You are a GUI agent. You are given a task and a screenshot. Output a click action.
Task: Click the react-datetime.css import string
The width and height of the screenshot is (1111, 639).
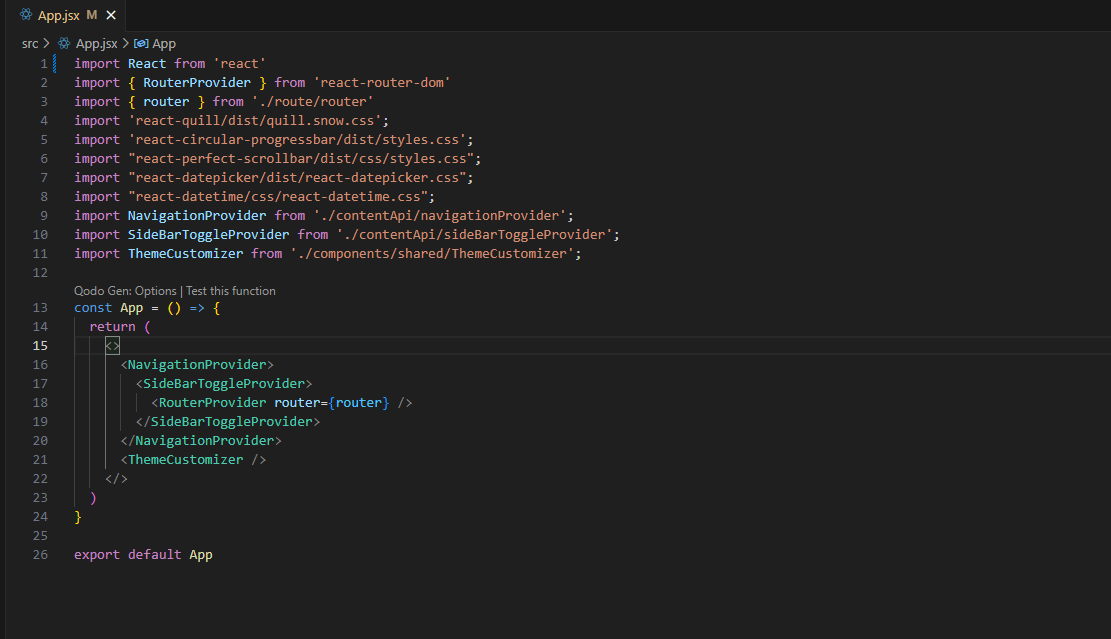point(278,197)
